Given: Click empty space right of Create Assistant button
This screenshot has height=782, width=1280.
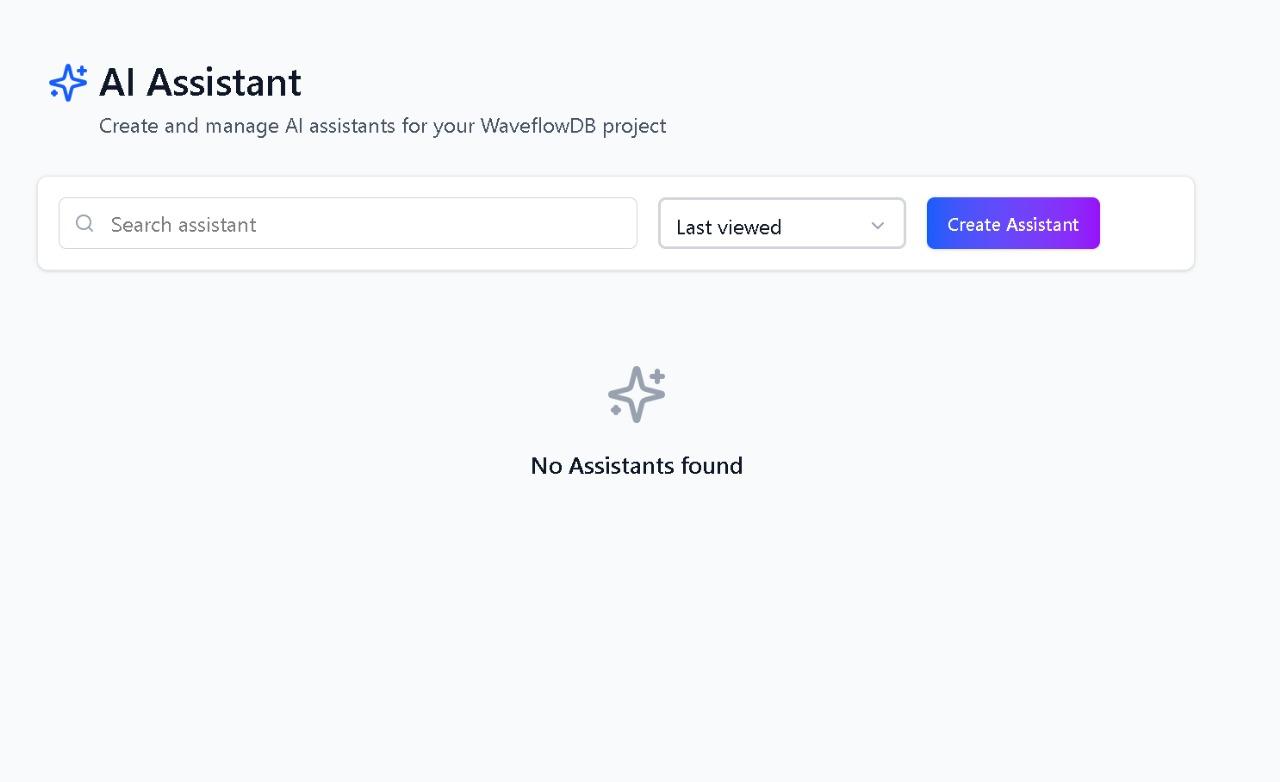Looking at the screenshot, I should coord(1146,224).
